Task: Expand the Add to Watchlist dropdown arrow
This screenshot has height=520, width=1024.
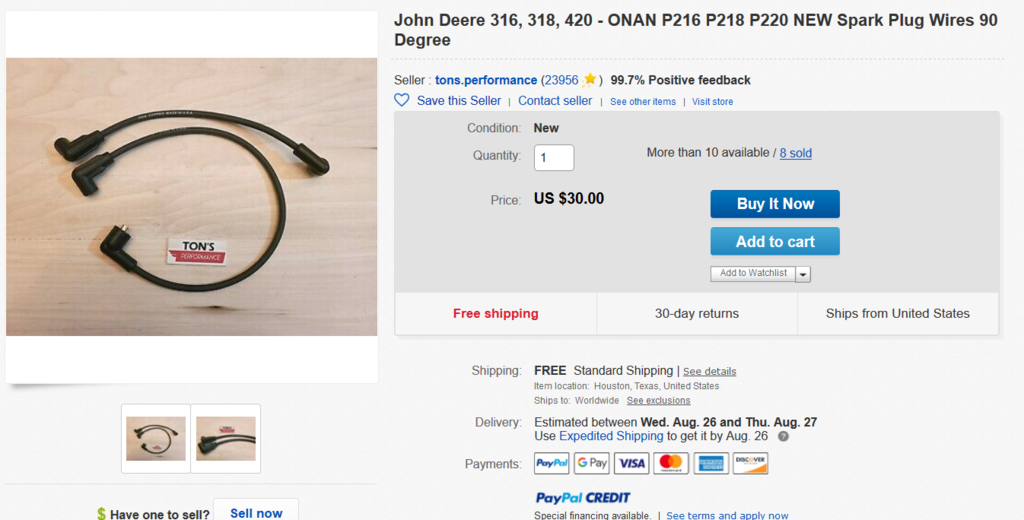Action: (803, 274)
